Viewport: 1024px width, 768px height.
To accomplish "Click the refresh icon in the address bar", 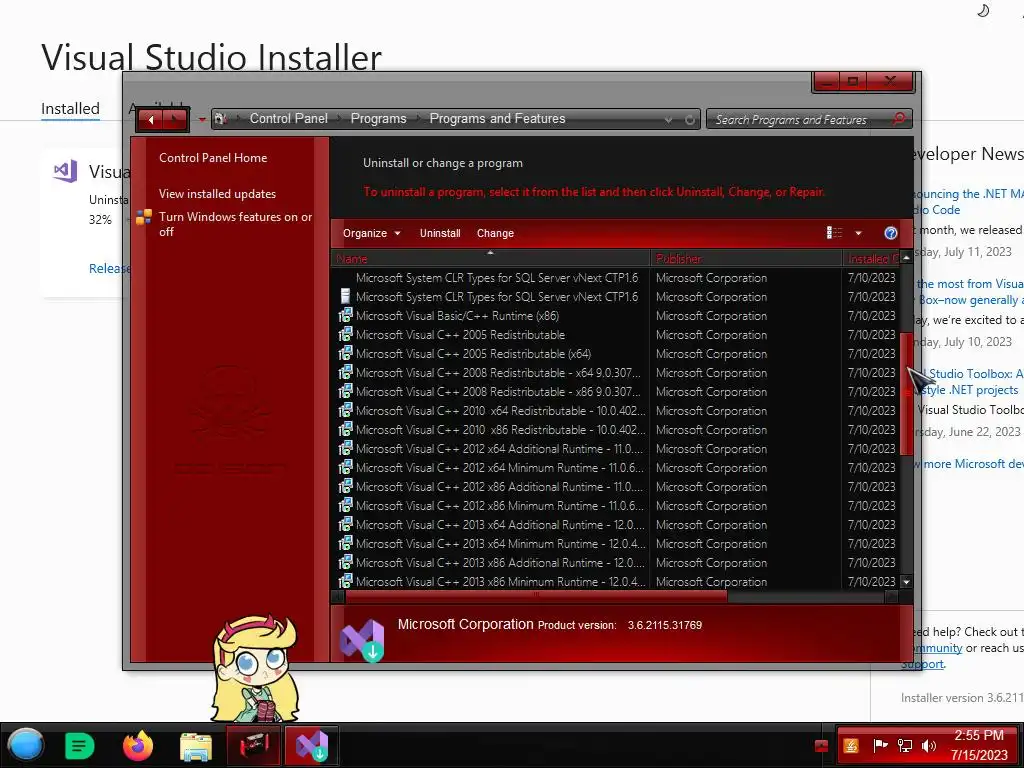I will tap(689, 120).
